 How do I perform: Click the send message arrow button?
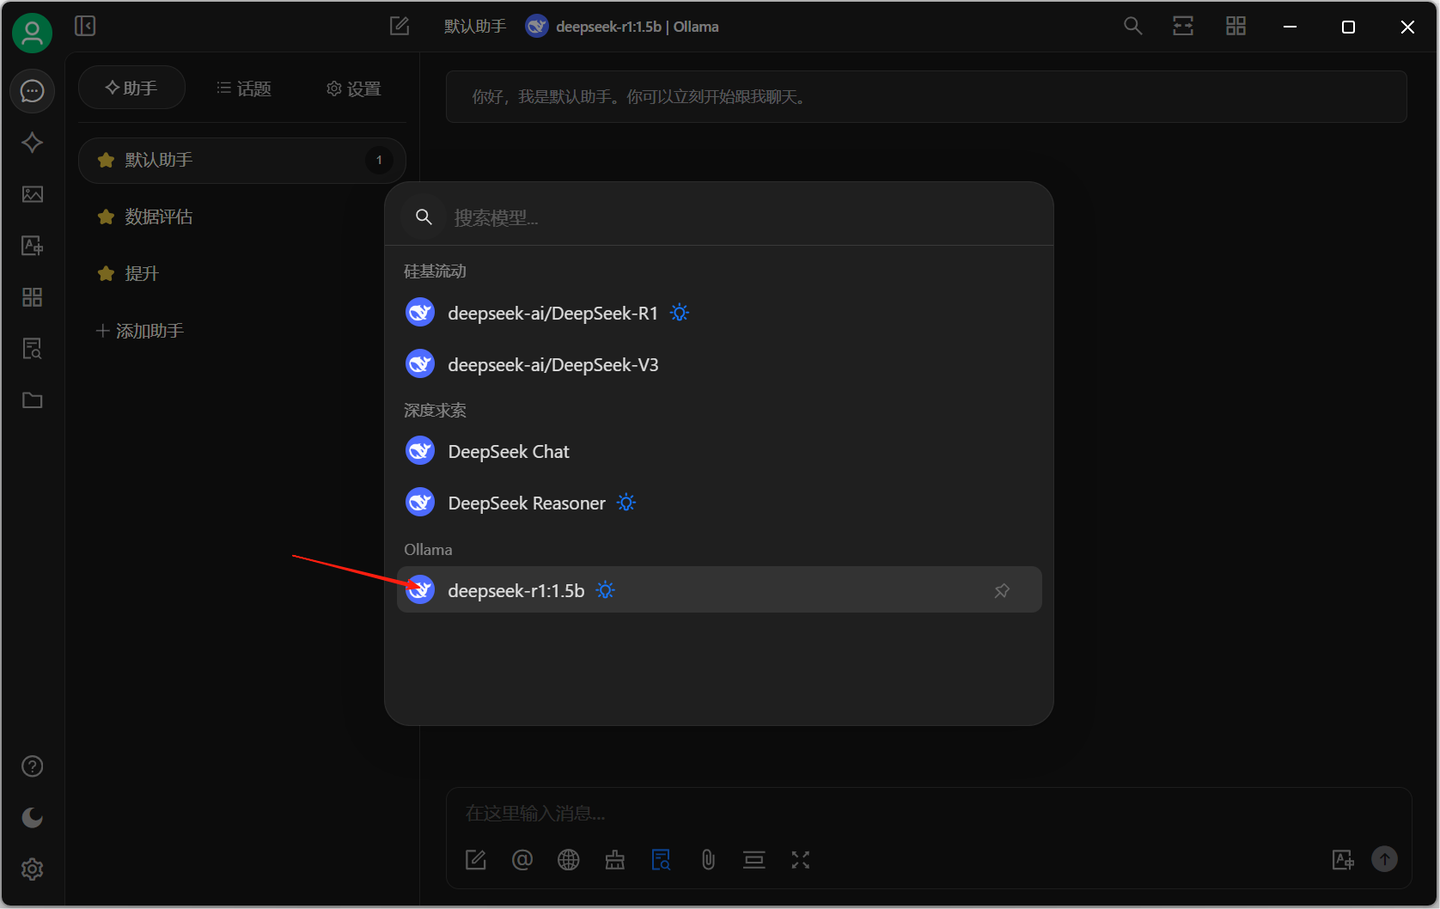pyautogui.click(x=1385, y=859)
